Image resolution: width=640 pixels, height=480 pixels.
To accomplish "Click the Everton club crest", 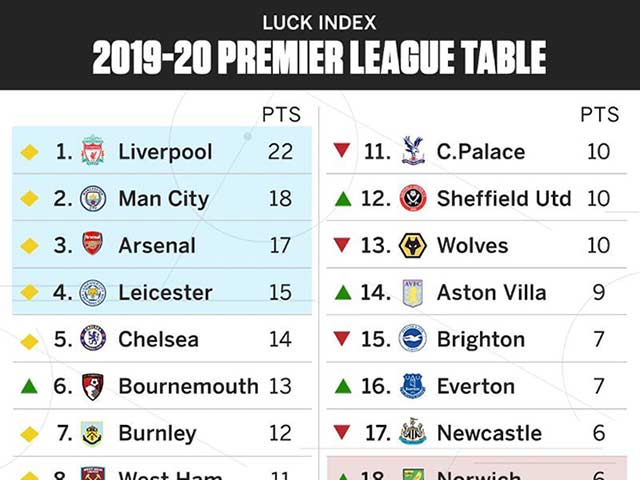I will coord(412,386).
